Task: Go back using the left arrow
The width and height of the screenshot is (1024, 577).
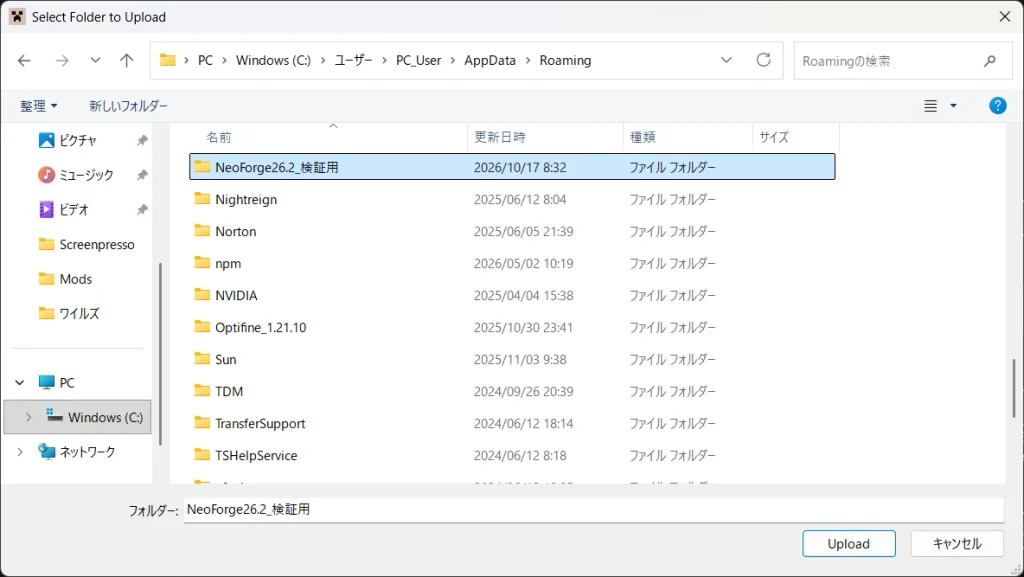Action: pyautogui.click(x=24, y=61)
